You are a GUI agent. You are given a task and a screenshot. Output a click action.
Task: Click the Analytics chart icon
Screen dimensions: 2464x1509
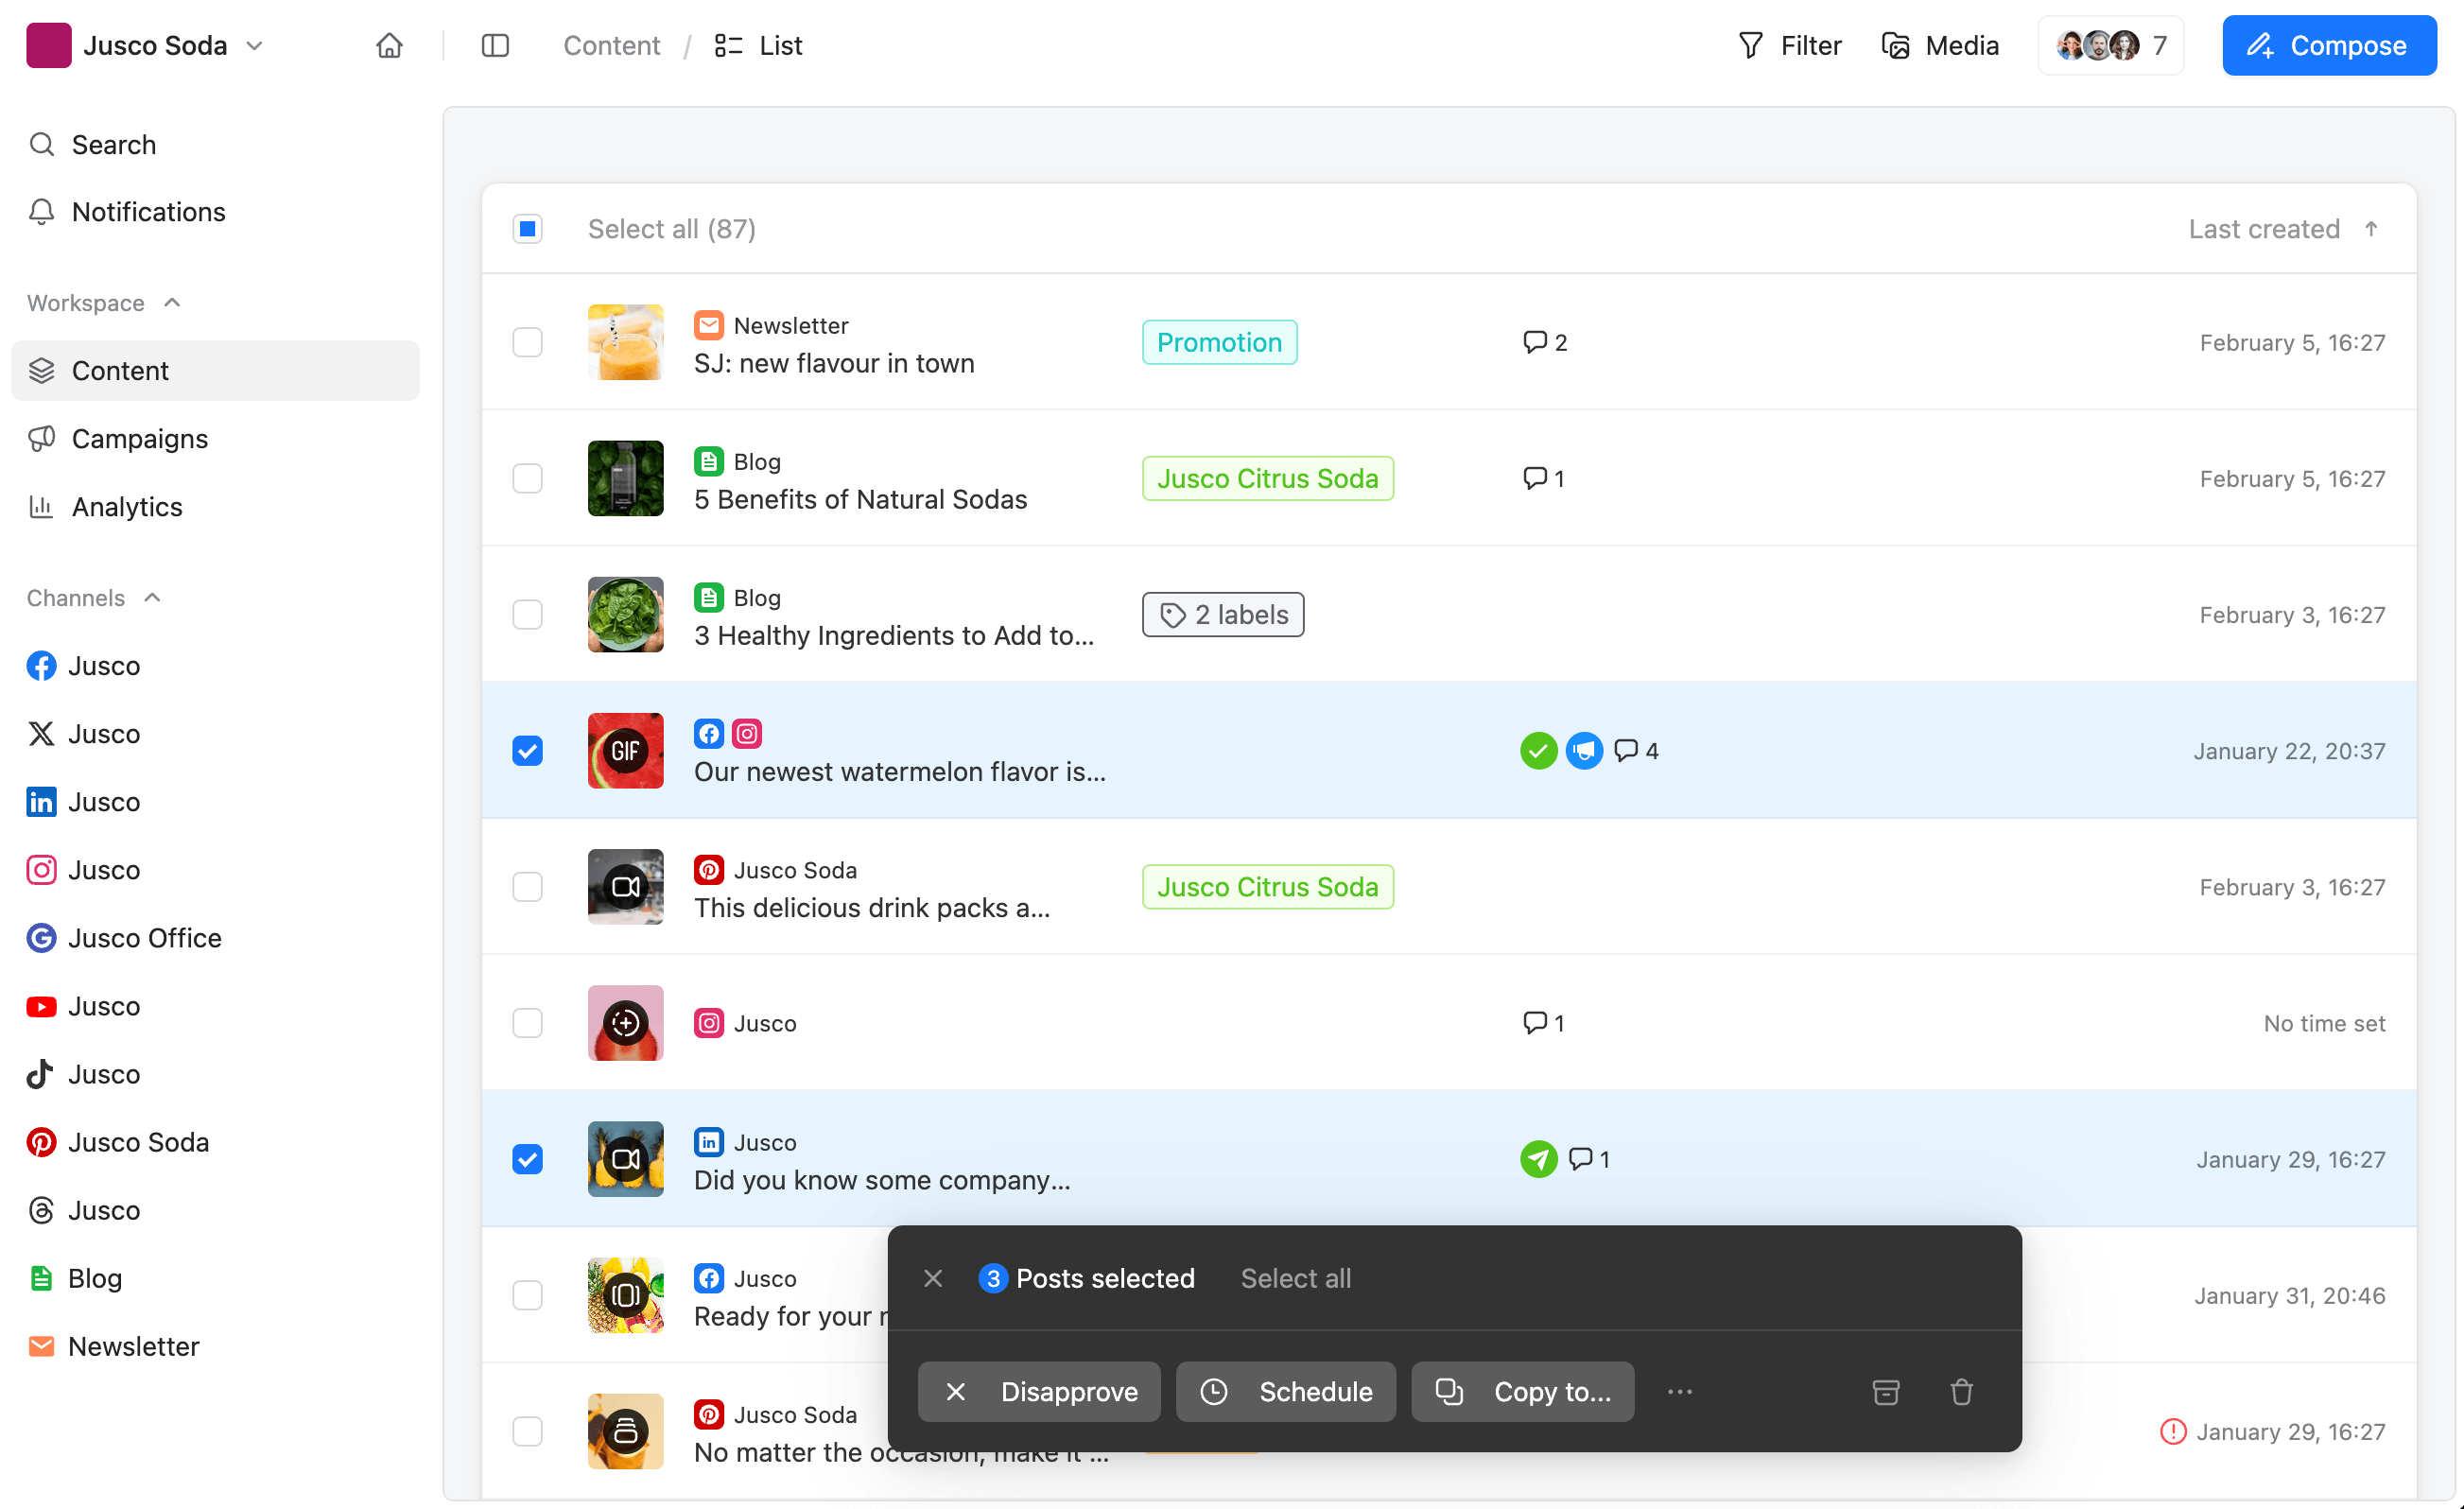tap(41, 507)
